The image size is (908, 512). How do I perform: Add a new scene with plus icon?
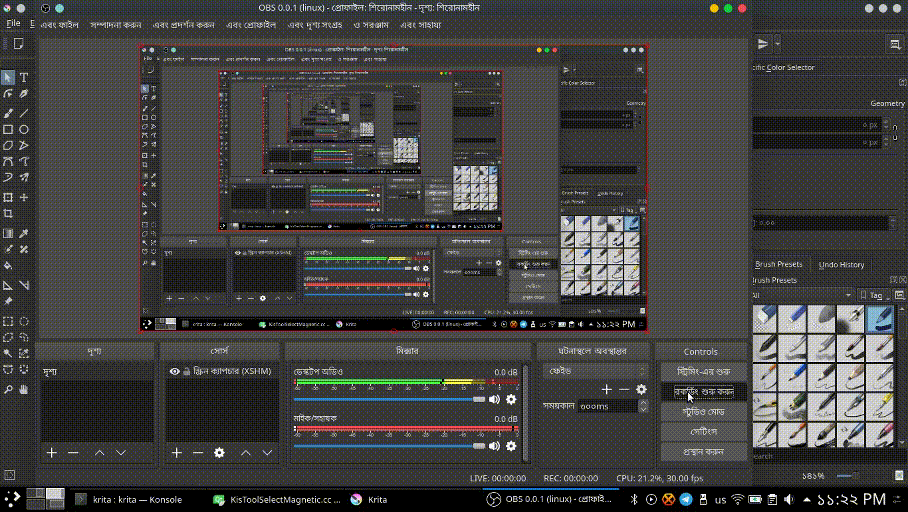pyautogui.click(x=52, y=453)
